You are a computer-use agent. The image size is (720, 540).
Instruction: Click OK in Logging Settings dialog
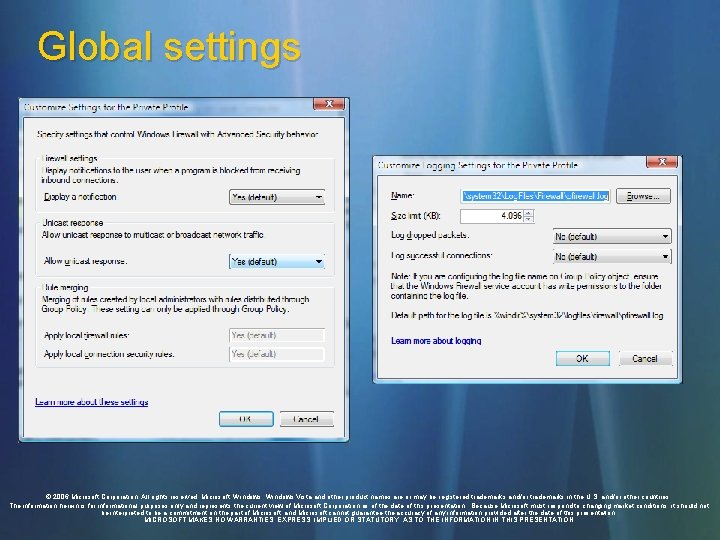[583, 358]
